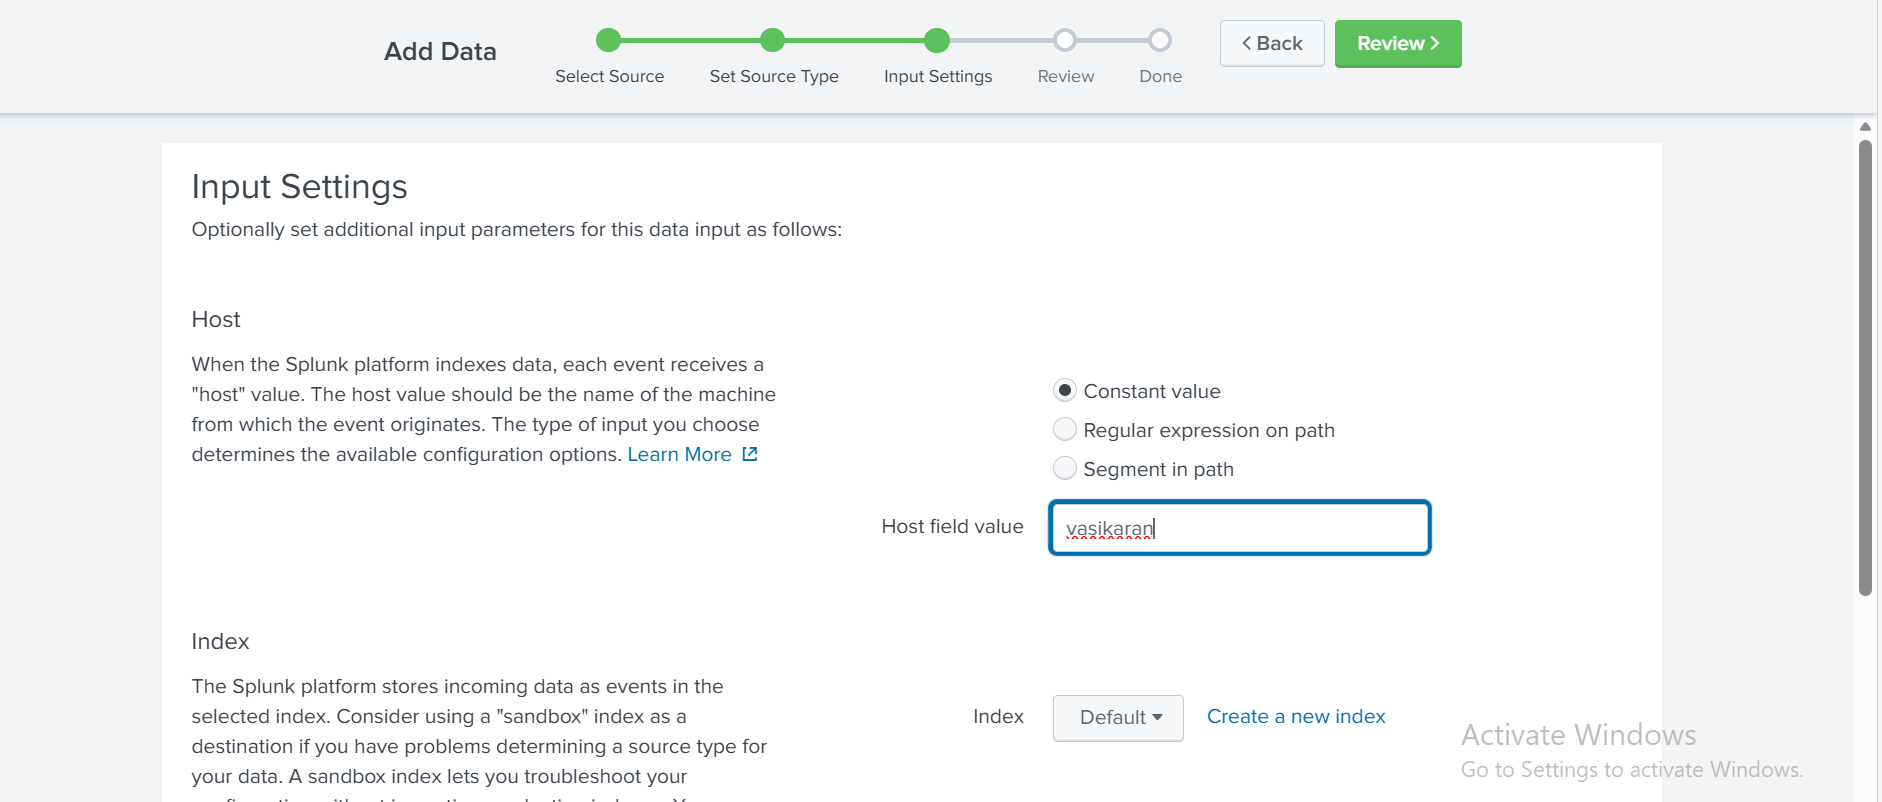The image size is (1882, 802).
Task: Choose the Segment in path option
Action: 1065,469
